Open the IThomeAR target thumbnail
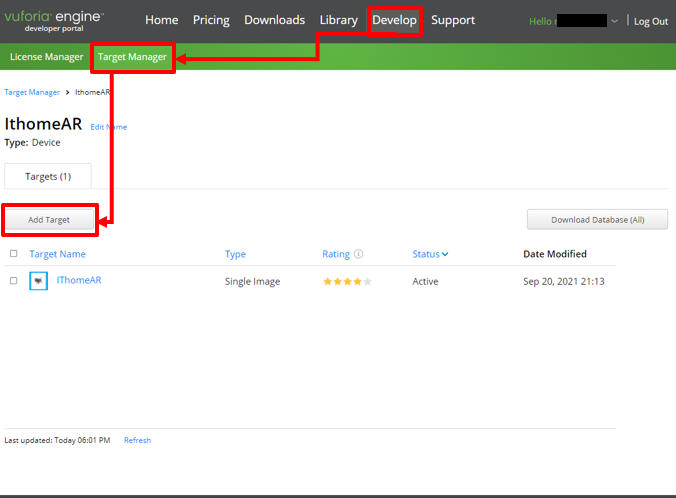The image size is (676, 498). point(38,281)
